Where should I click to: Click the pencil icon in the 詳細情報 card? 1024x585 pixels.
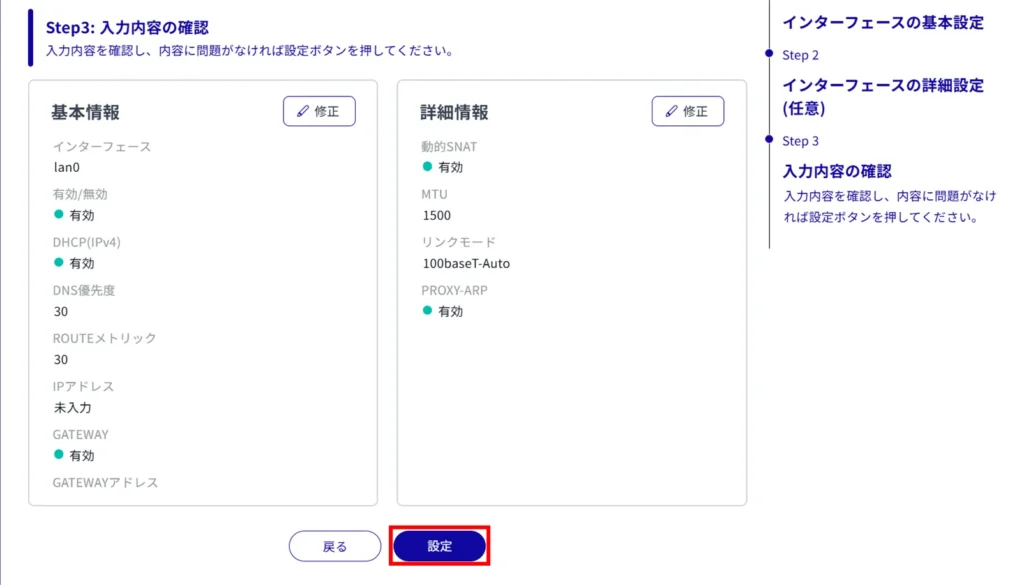pyautogui.click(x=672, y=112)
